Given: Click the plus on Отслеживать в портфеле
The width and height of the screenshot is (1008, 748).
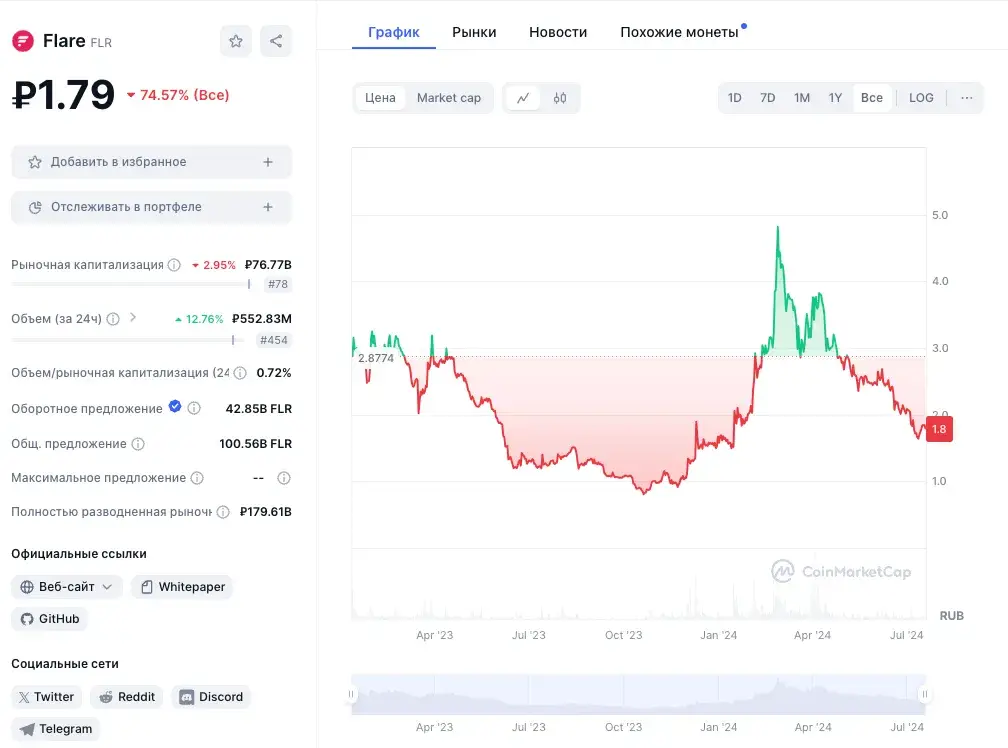Looking at the screenshot, I should pyautogui.click(x=268, y=207).
